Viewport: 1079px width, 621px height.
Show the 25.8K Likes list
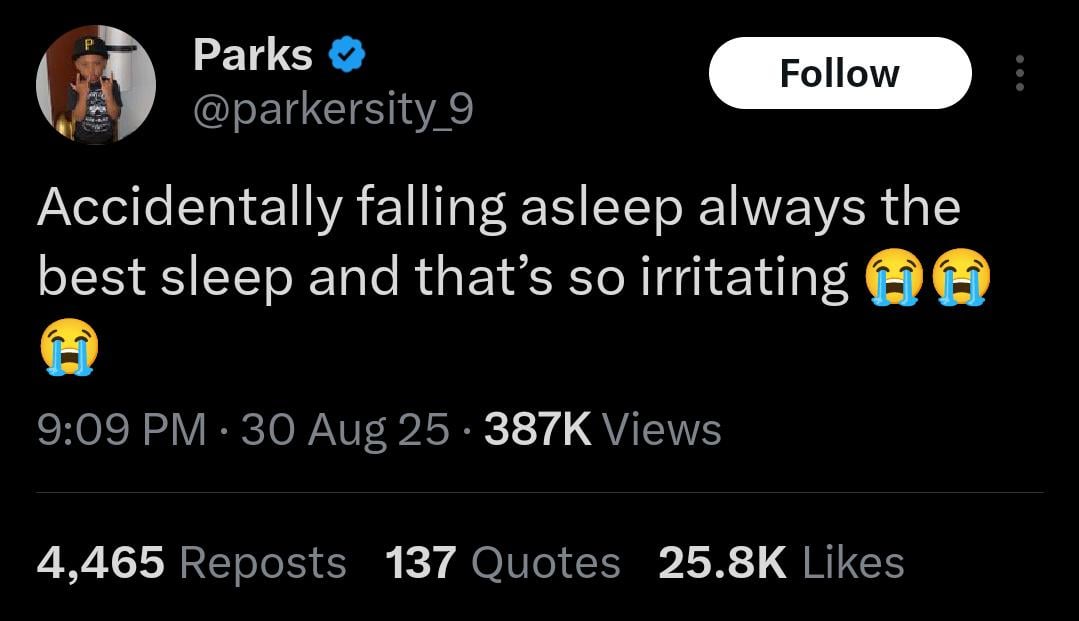781,562
